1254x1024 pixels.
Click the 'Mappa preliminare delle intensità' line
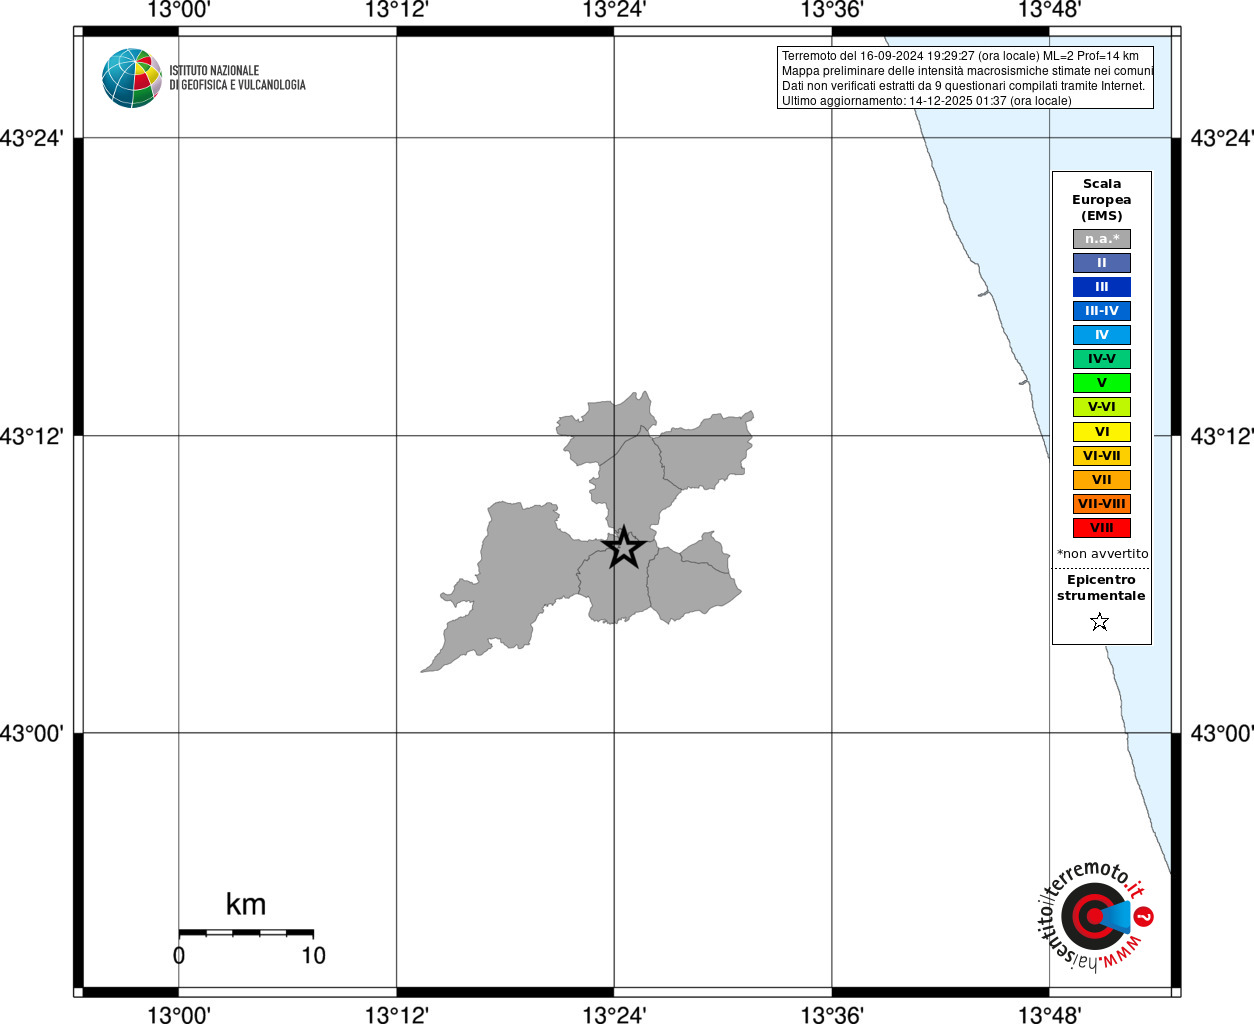[x=967, y=71]
